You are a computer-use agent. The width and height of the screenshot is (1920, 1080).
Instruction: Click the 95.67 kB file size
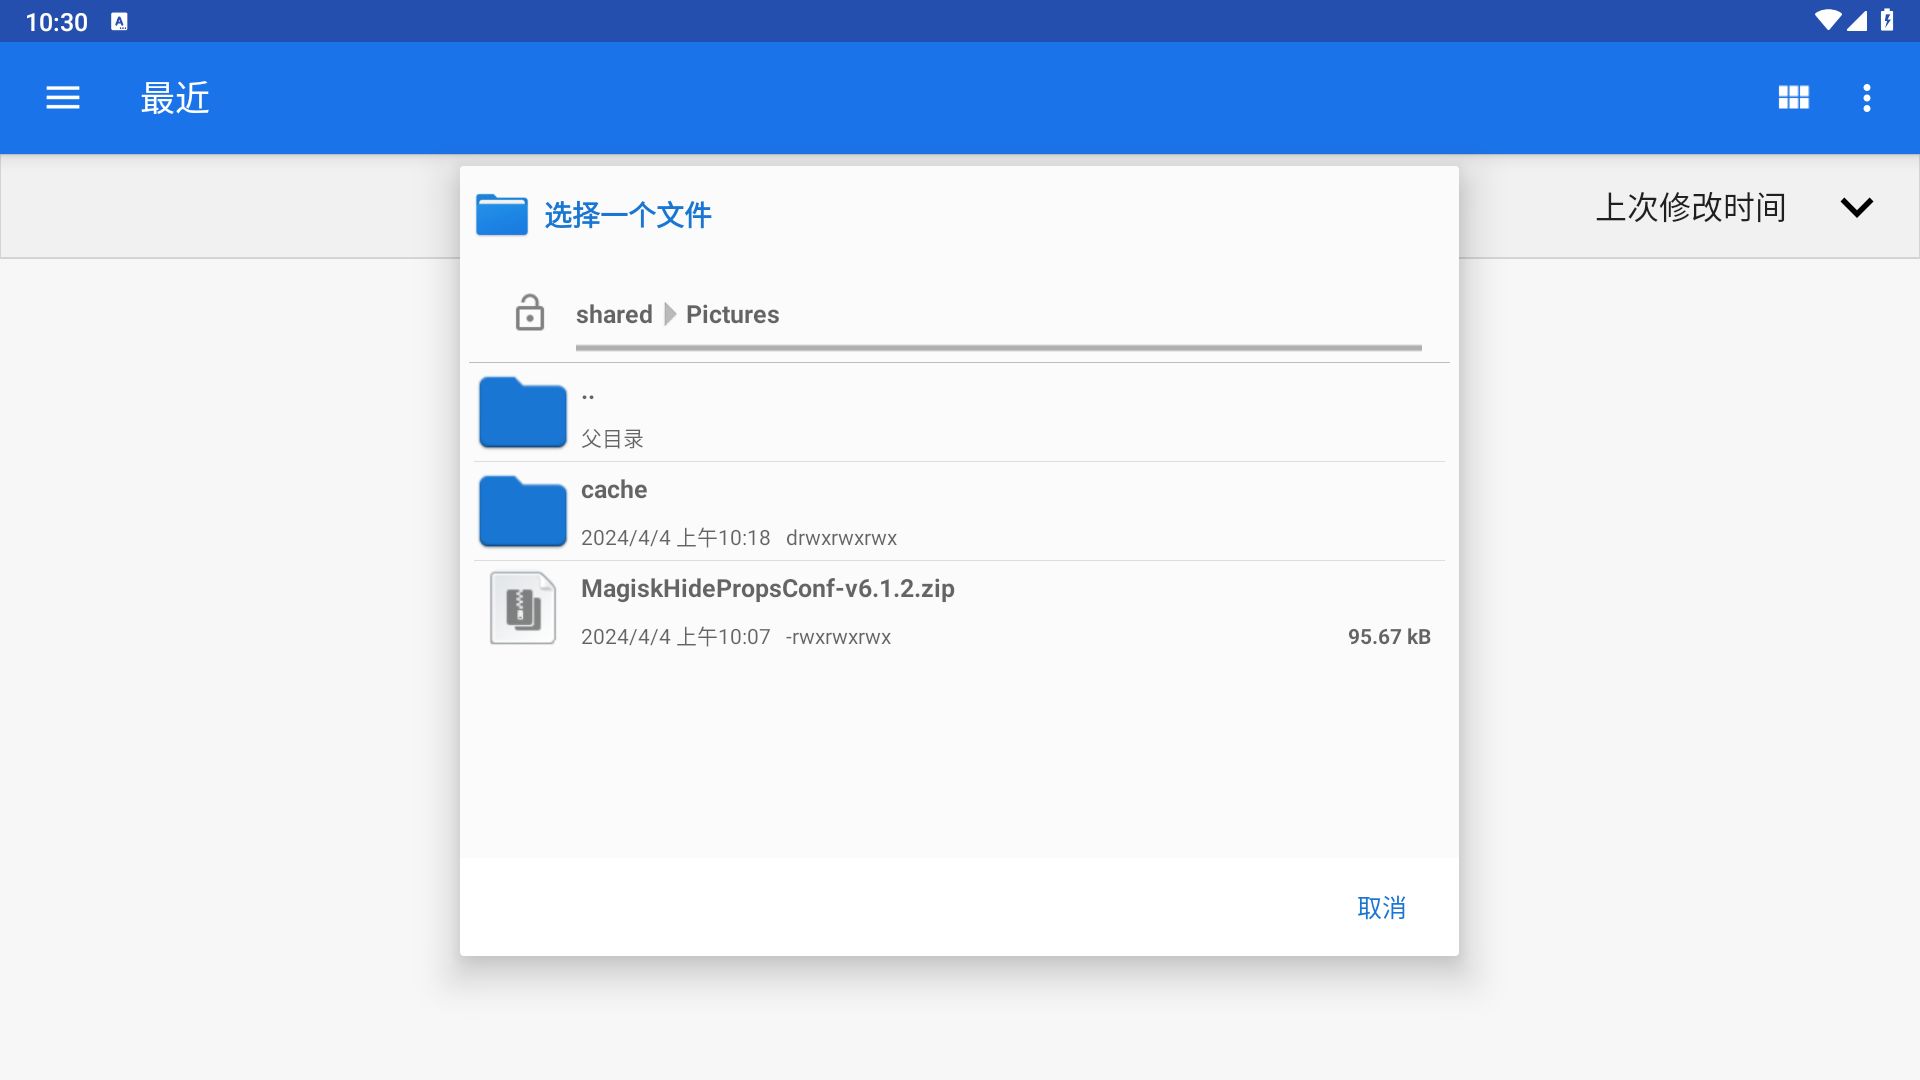[x=1389, y=637]
